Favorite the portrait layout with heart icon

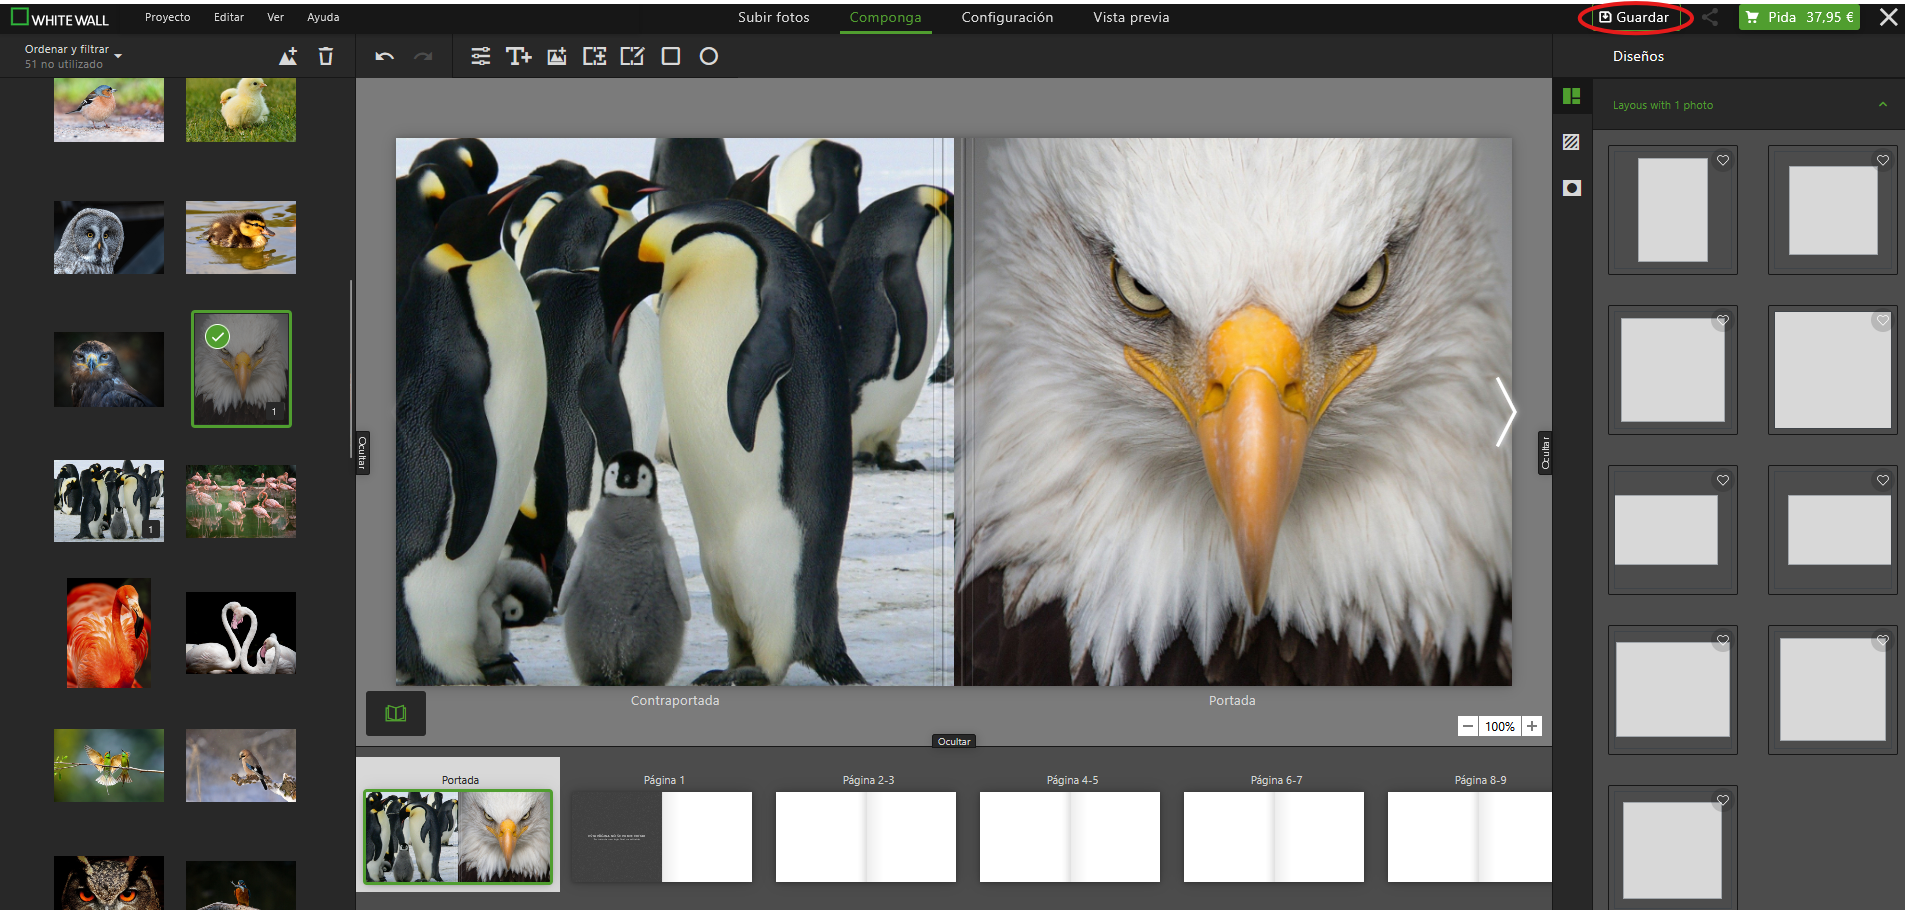[x=1723, y=160]
